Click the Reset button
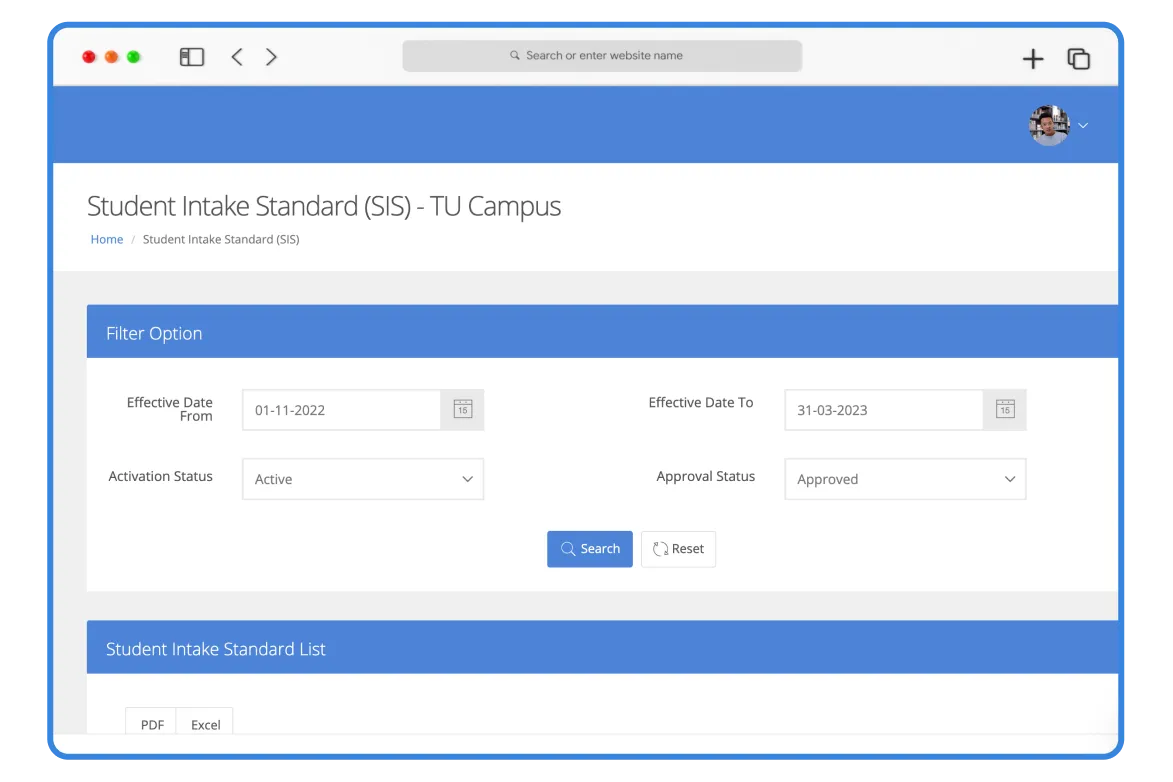 click(678, 549)
